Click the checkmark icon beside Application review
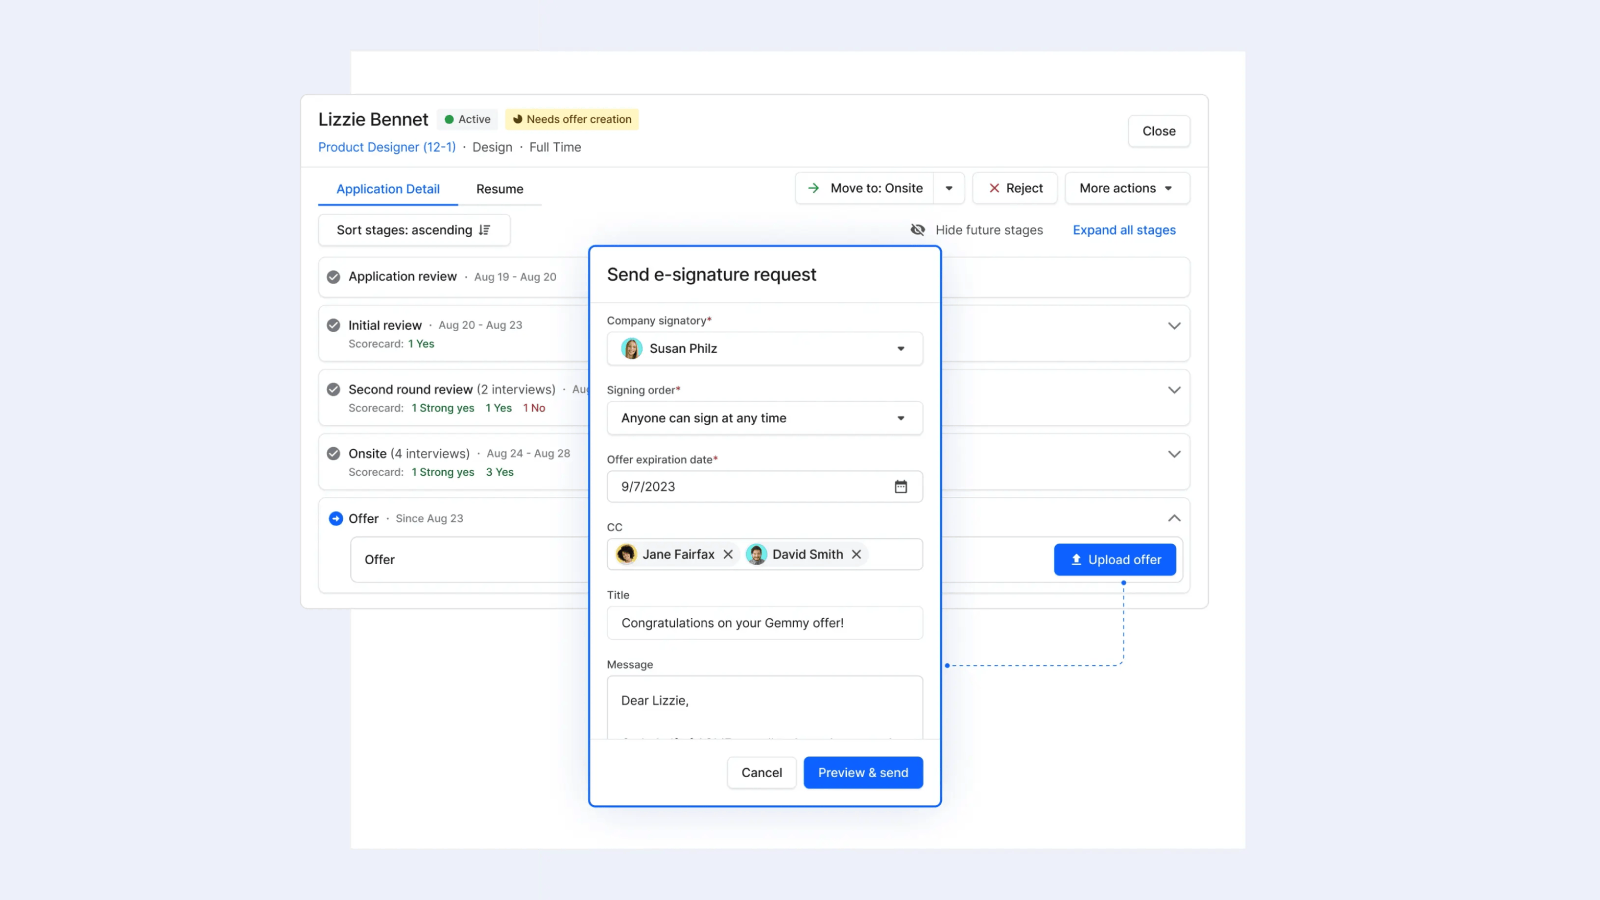The width and height of the screenshot is (1600, 900). (x=334, y=276)
